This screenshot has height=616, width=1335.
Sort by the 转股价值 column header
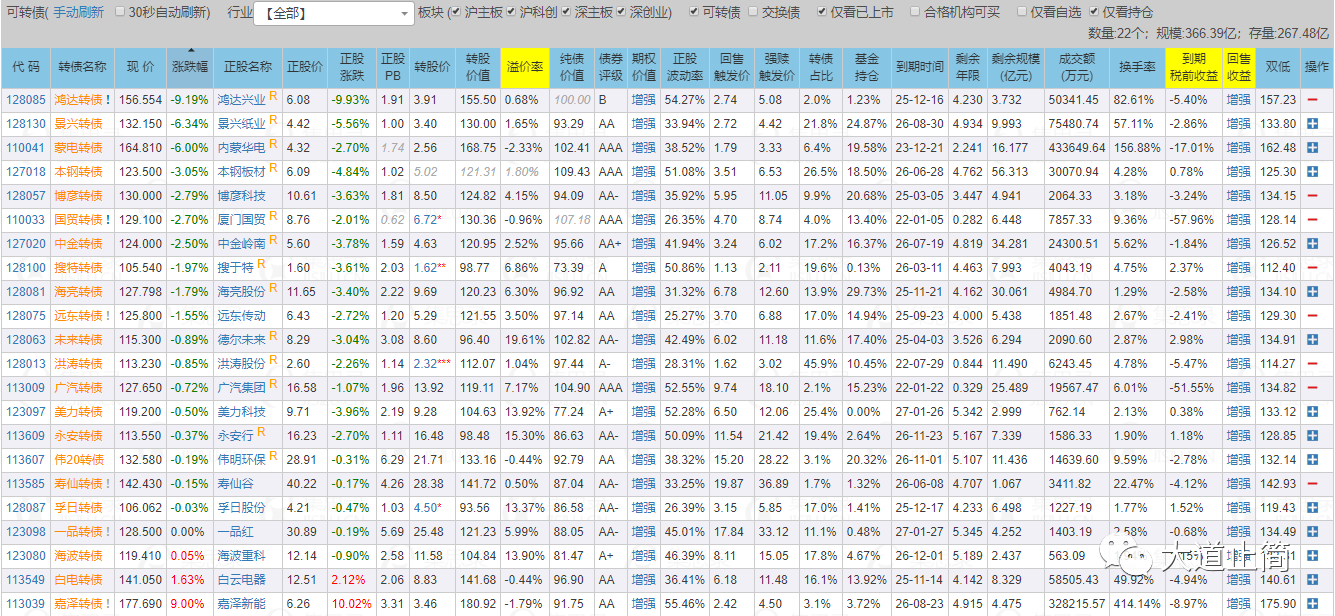(x=478, y=67)
